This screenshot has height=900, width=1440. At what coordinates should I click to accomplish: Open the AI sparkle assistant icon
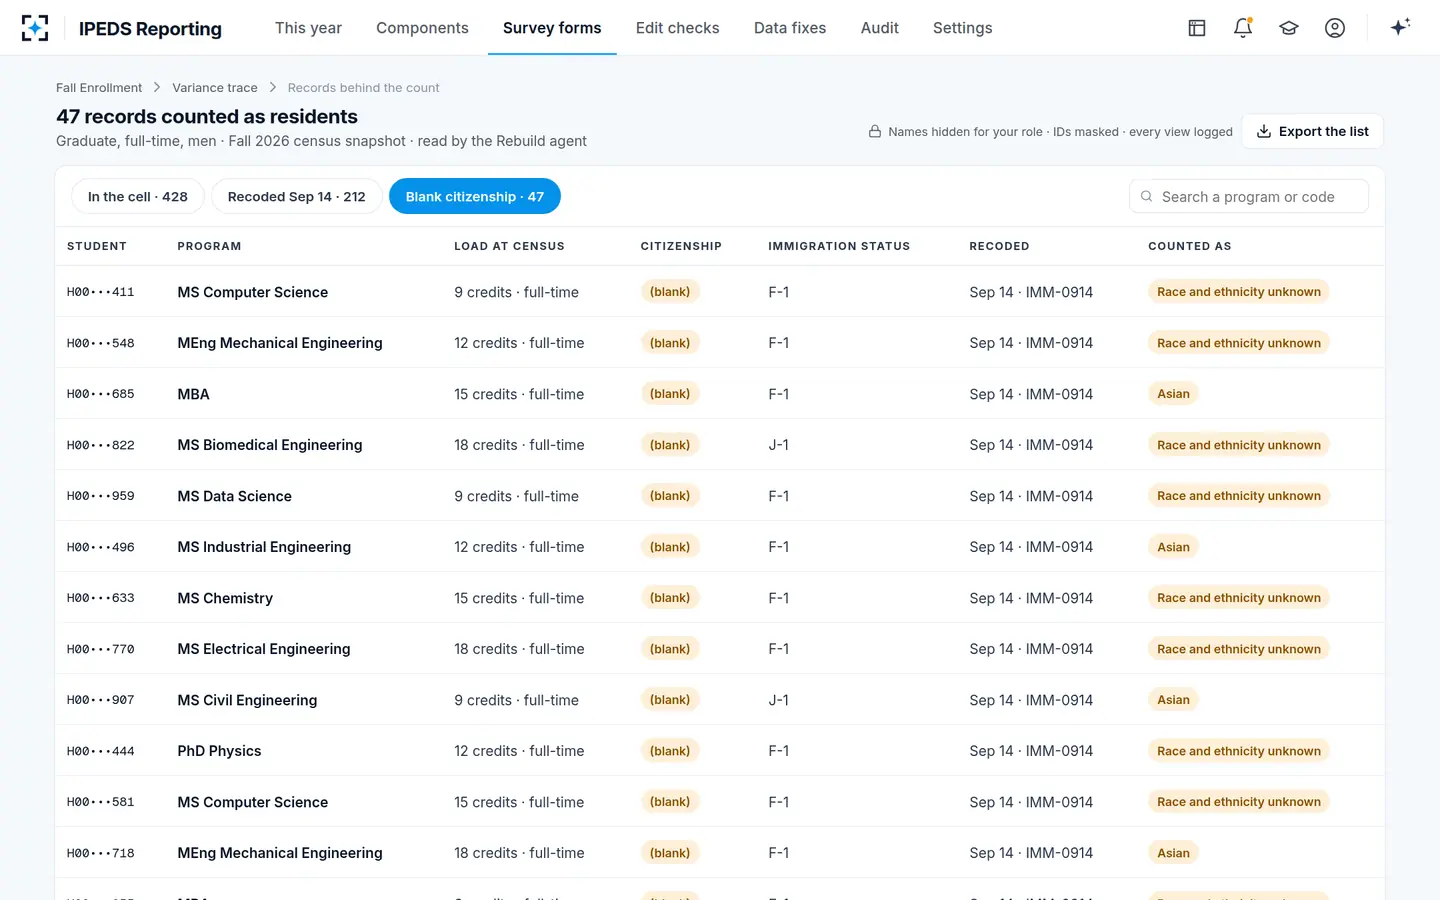tap(1400, 27)
